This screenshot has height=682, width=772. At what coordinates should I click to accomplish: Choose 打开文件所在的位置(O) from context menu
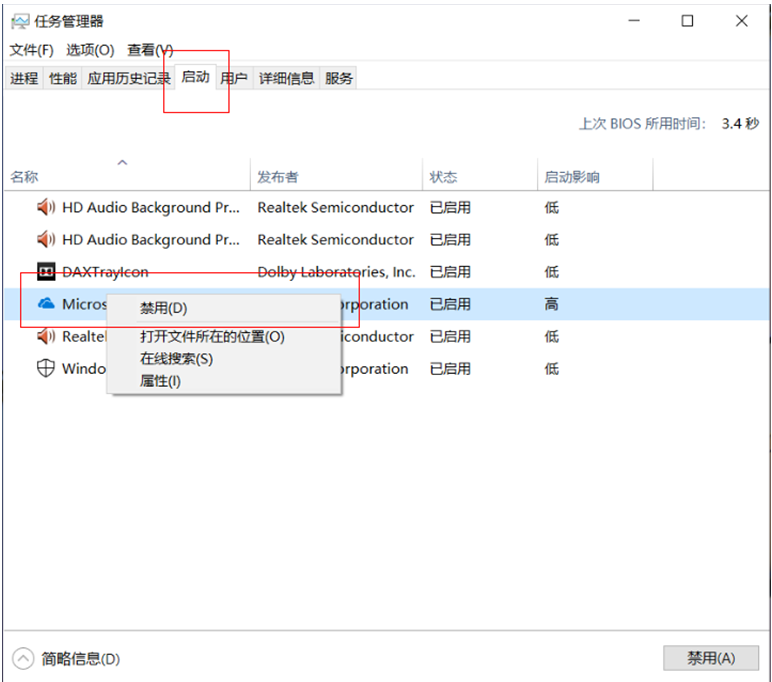coord(212,337)
